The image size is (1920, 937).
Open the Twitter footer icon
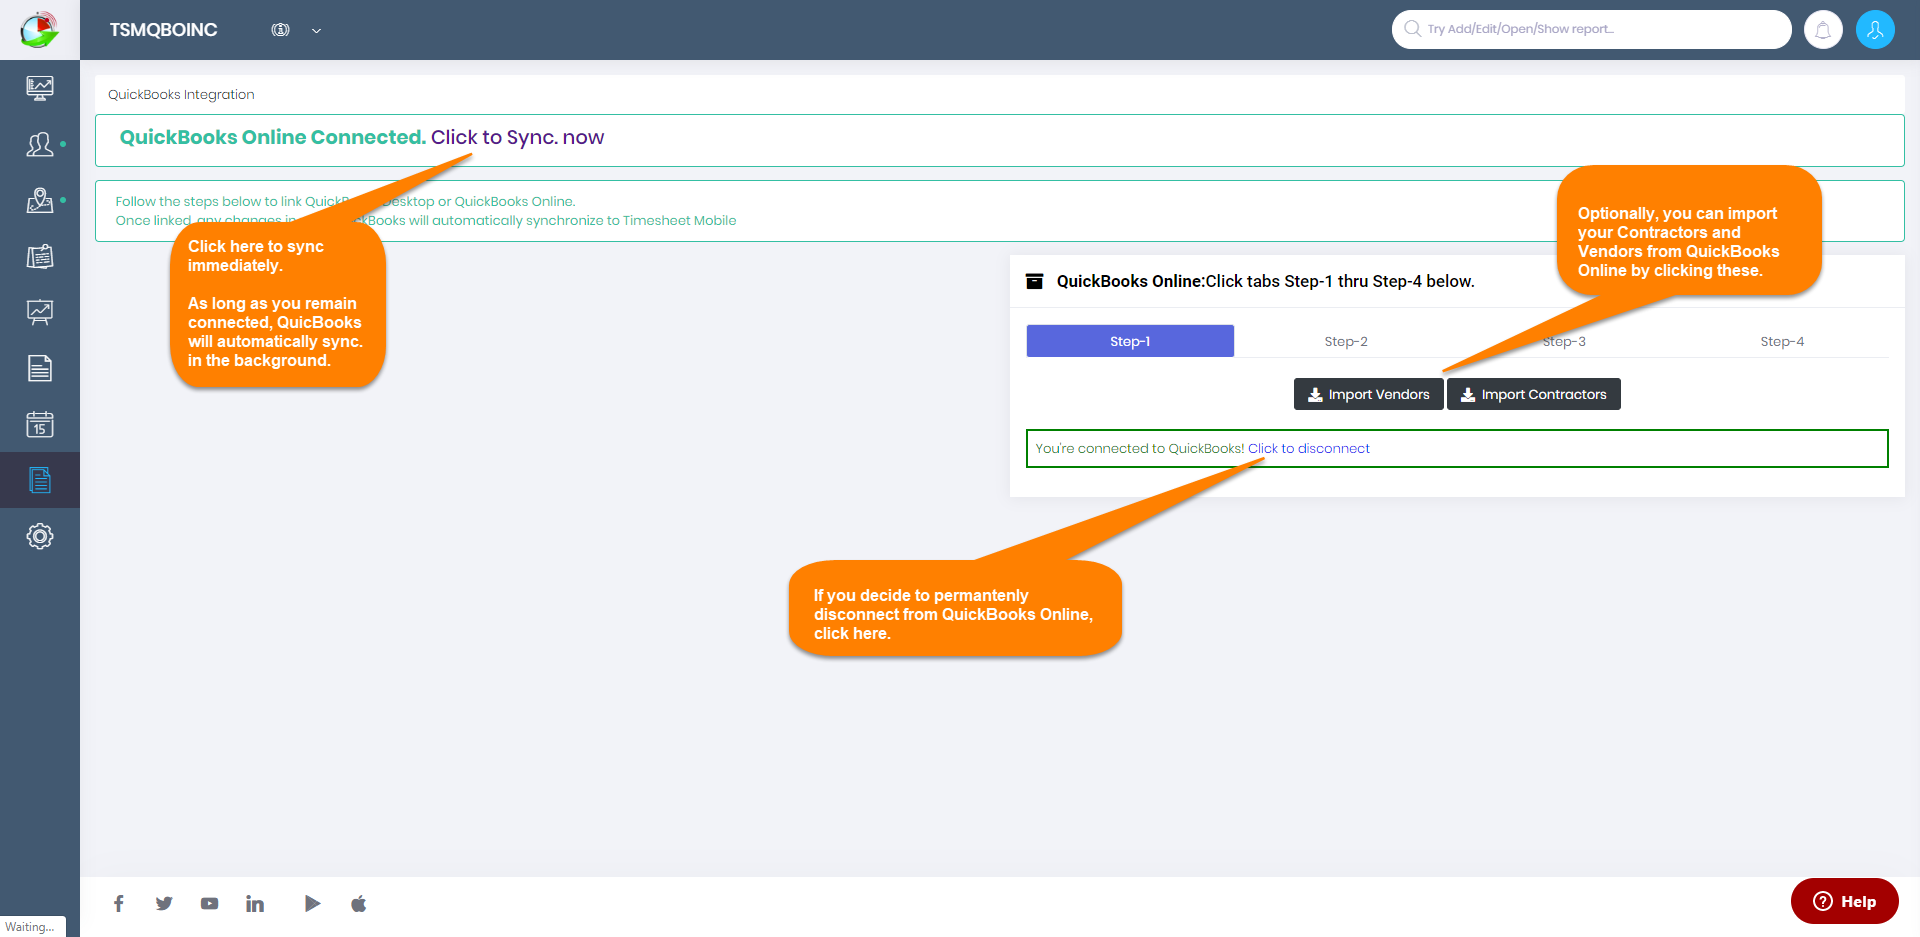click(x=164, y=904)
